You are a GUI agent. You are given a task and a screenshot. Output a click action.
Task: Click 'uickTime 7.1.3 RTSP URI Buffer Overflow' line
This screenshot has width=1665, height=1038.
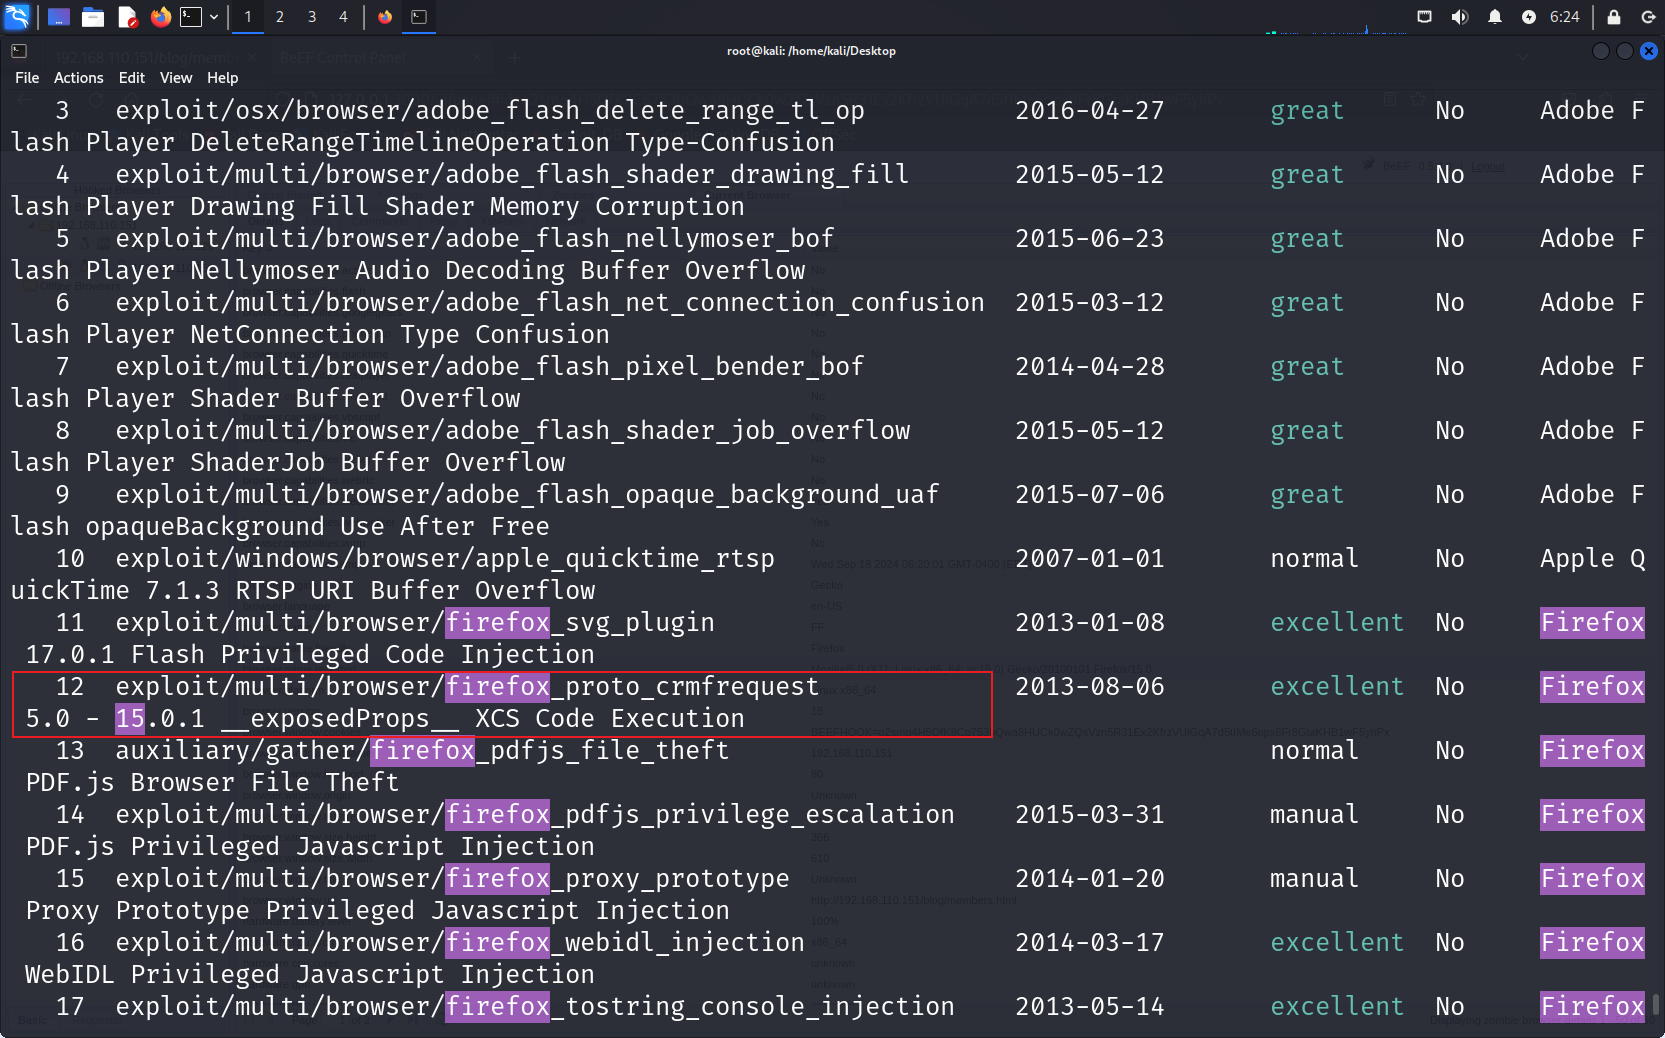point(303,590)
